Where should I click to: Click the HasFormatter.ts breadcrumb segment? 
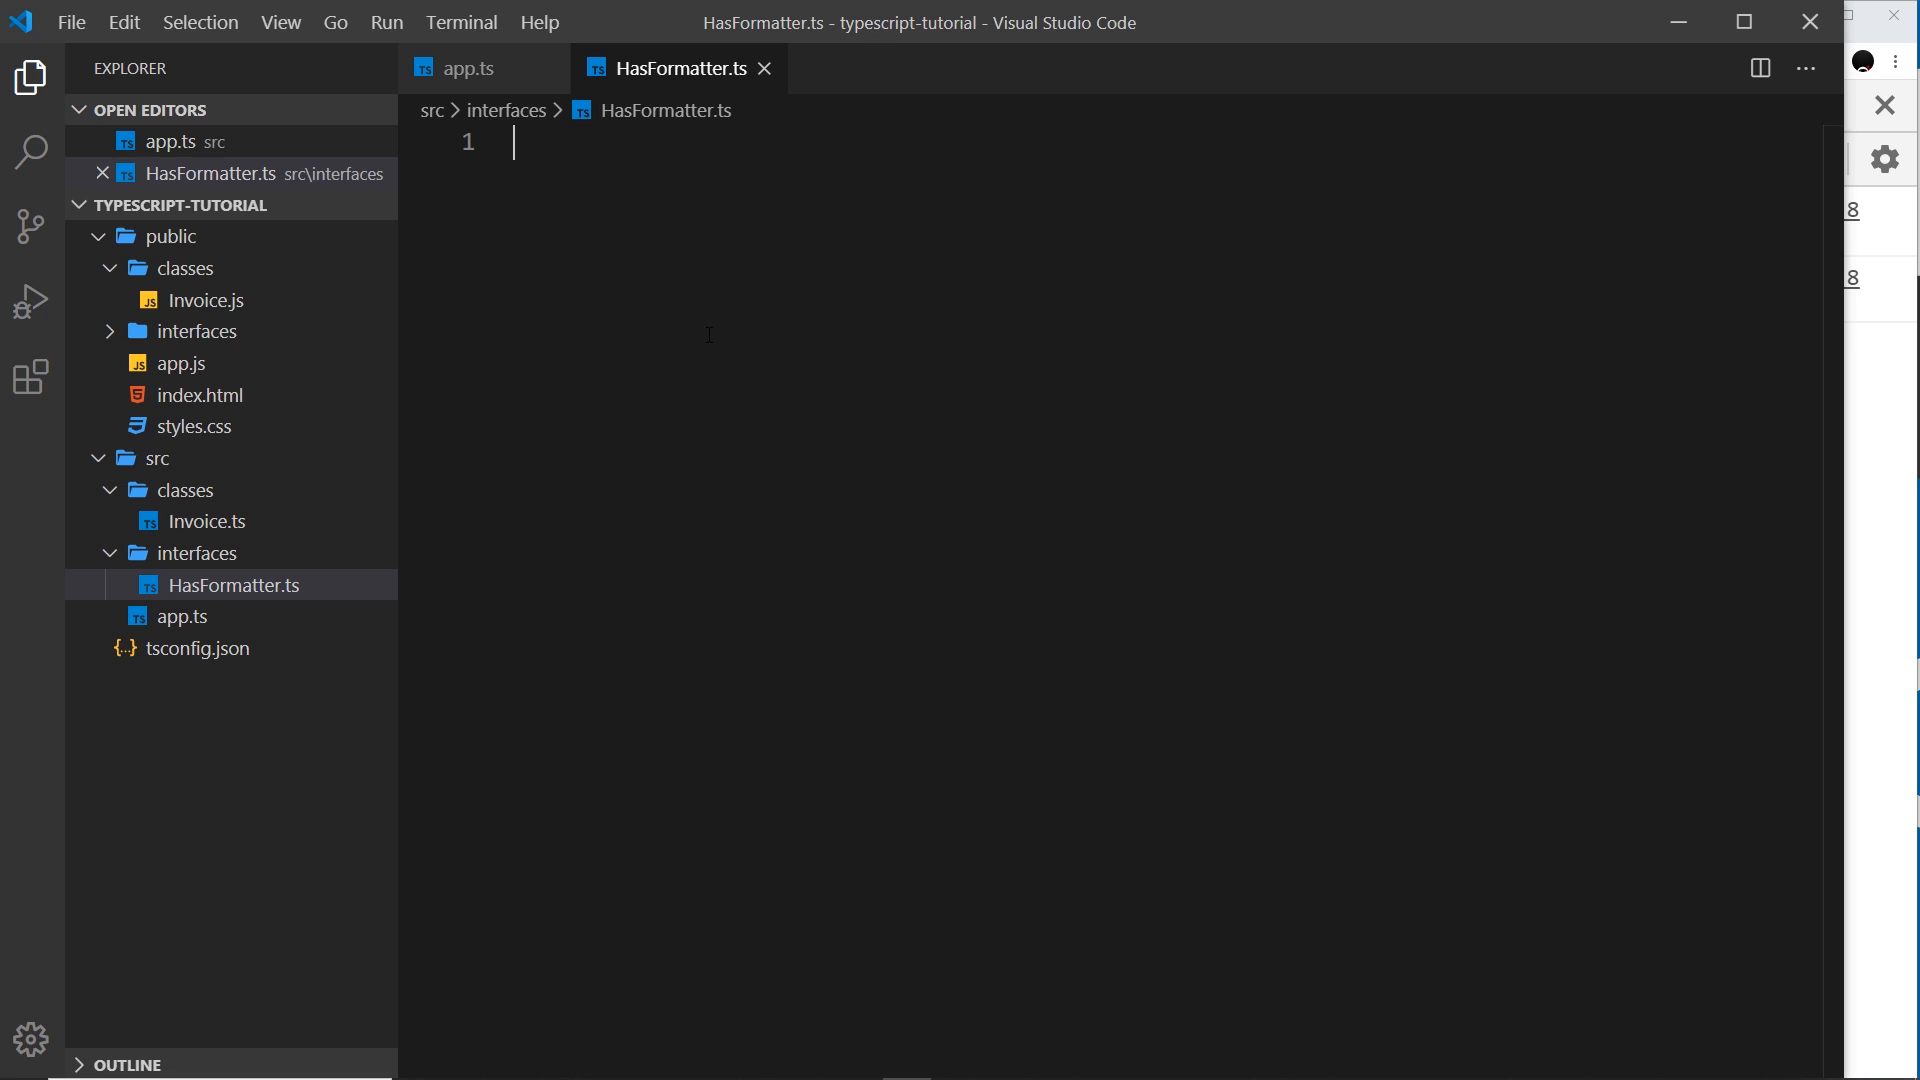pos(666,111)
